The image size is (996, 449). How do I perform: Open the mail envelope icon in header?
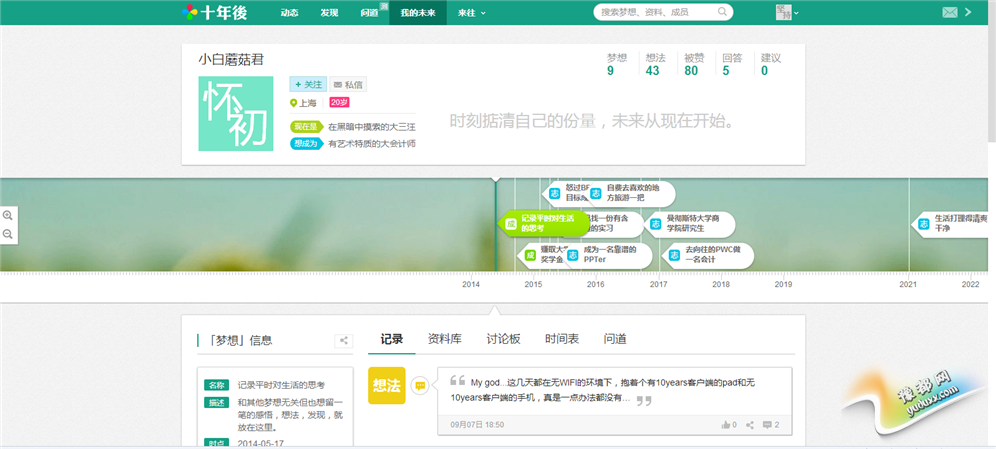949,12
